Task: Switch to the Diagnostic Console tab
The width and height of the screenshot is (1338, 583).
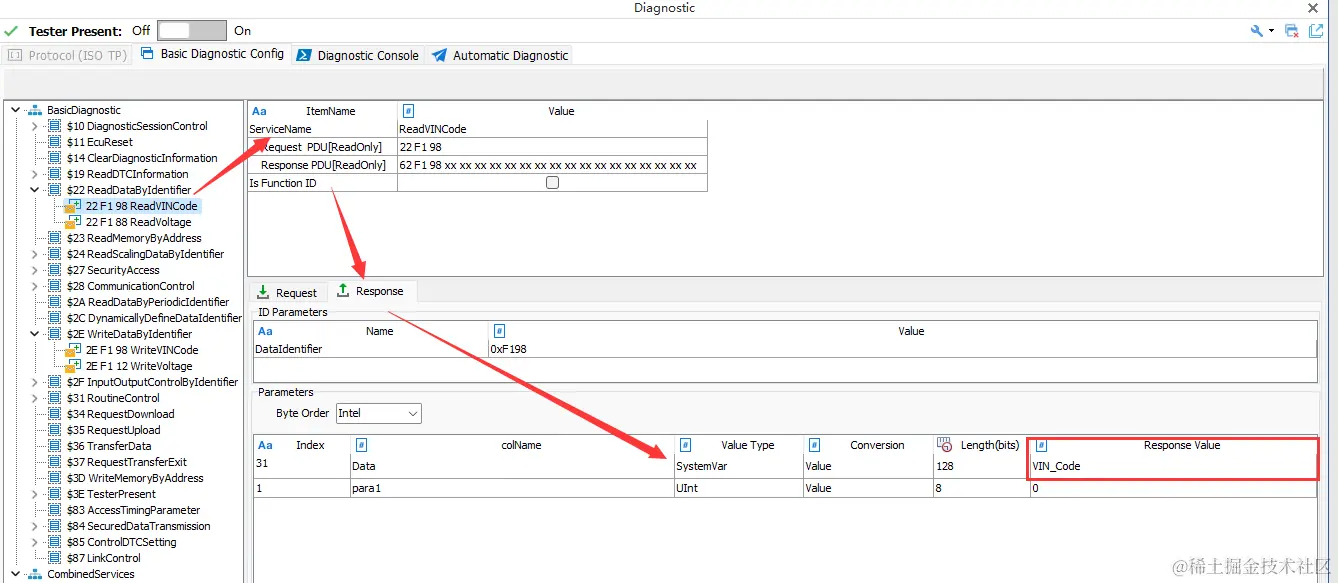Action: point(358,55)
